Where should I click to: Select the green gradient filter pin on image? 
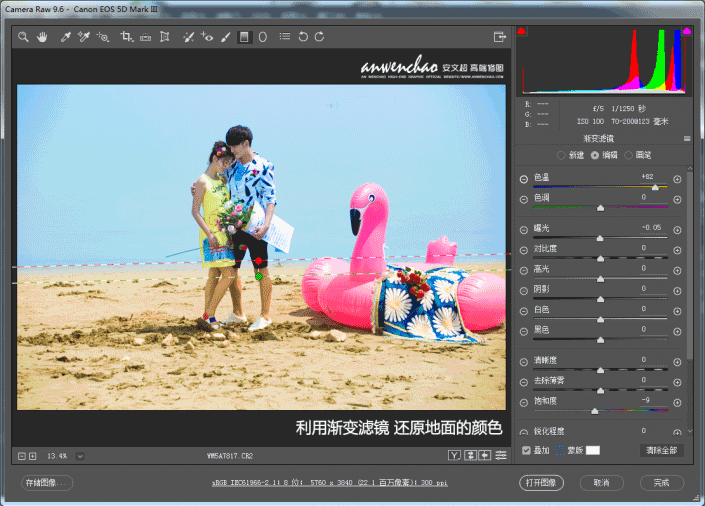tap(259, 277)
